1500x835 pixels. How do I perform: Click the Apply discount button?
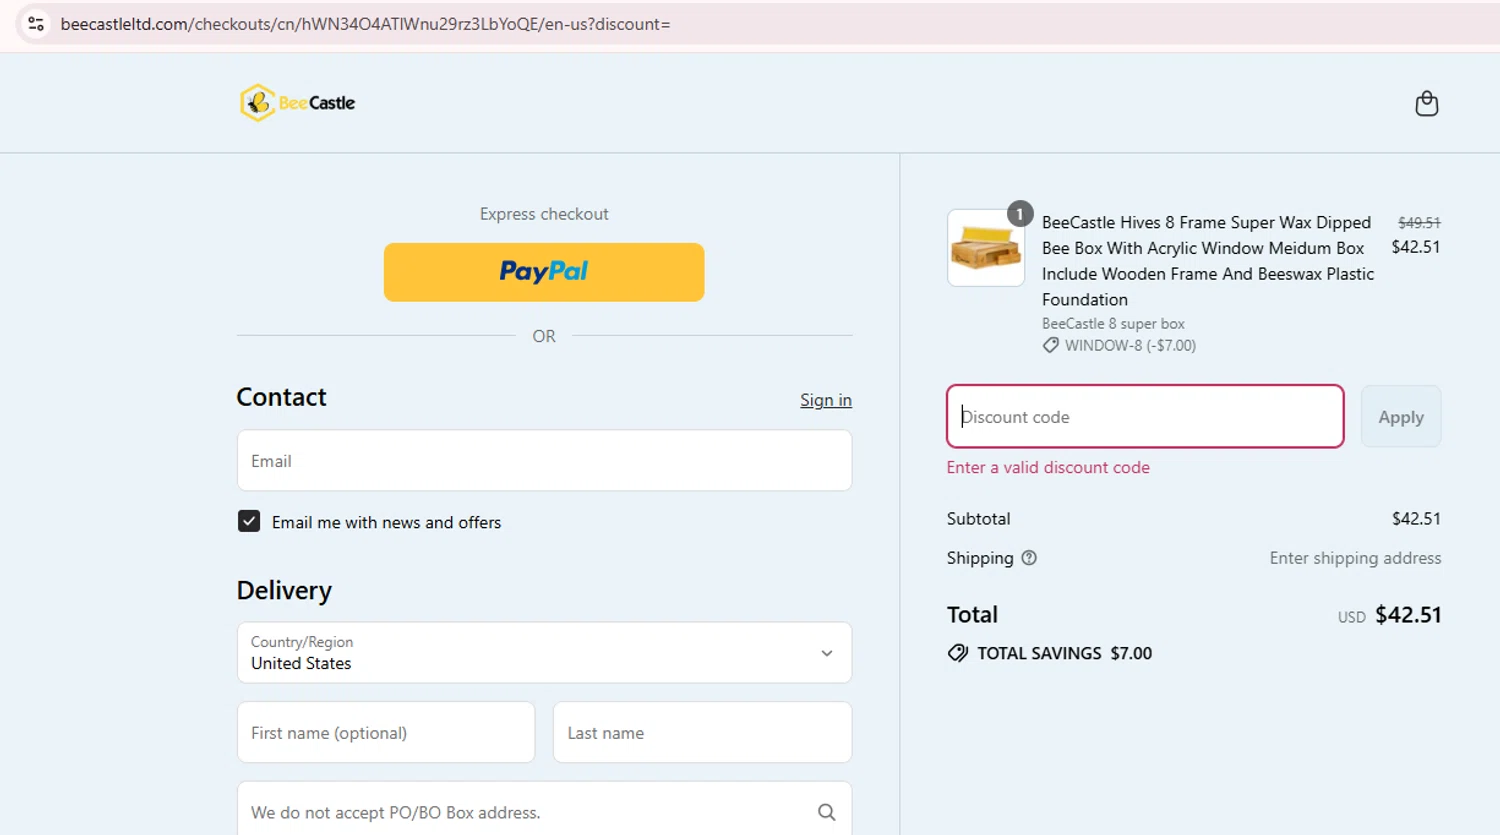1400,417
